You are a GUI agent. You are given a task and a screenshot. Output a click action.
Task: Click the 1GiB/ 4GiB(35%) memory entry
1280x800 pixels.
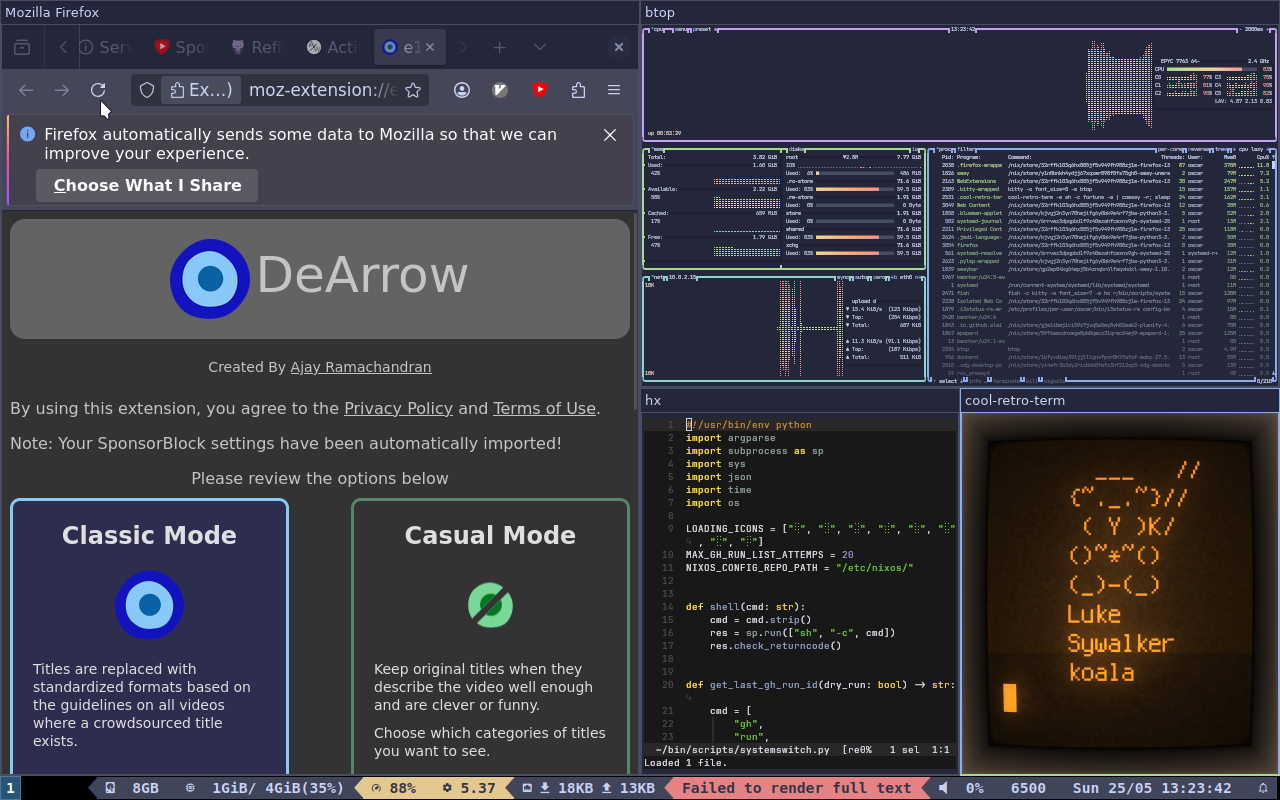pos(266,788)
